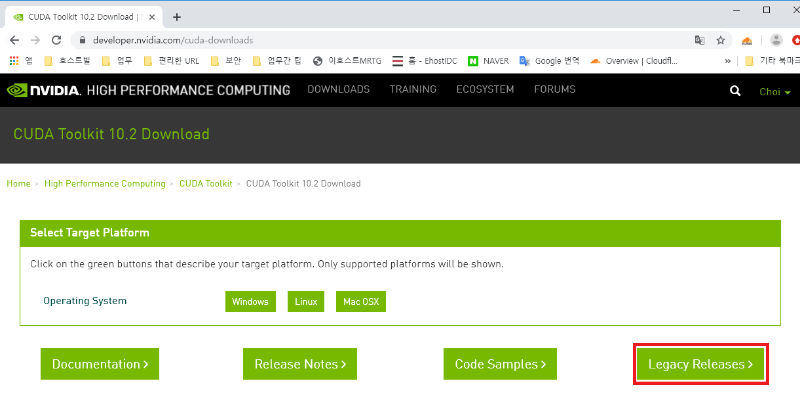
Task: Bookmark this page with the star icon
Action: coord(720,40)
